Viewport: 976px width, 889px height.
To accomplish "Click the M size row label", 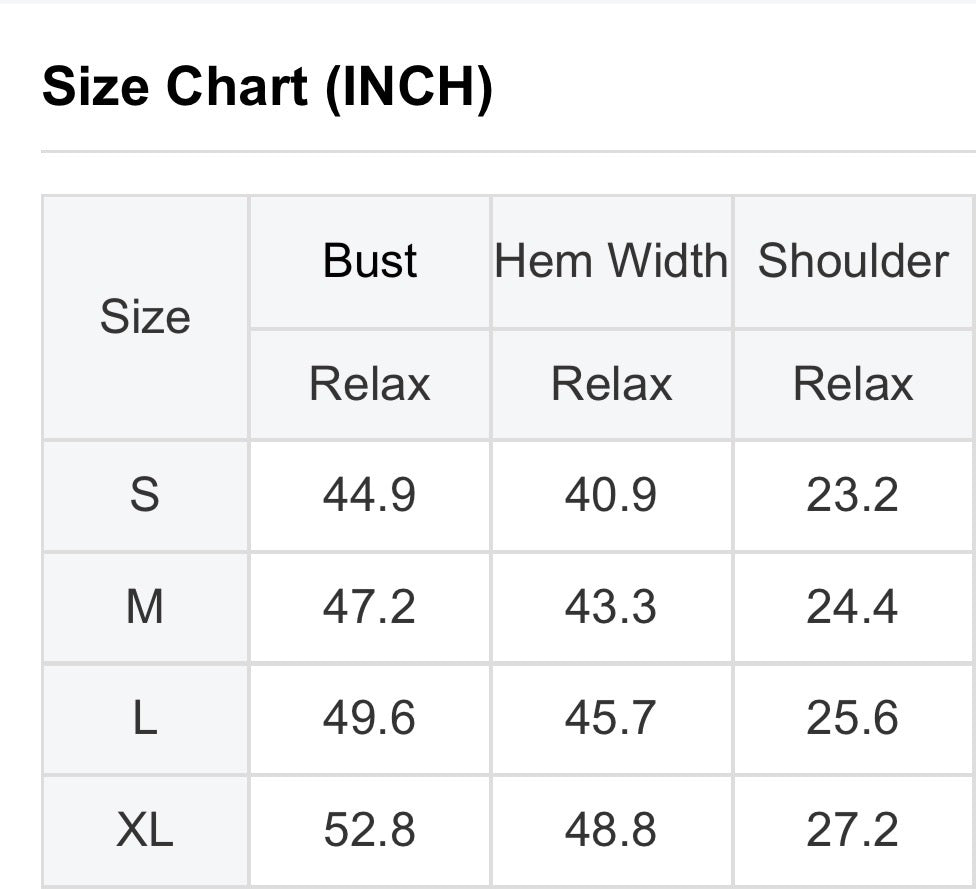I will [145, 607].
